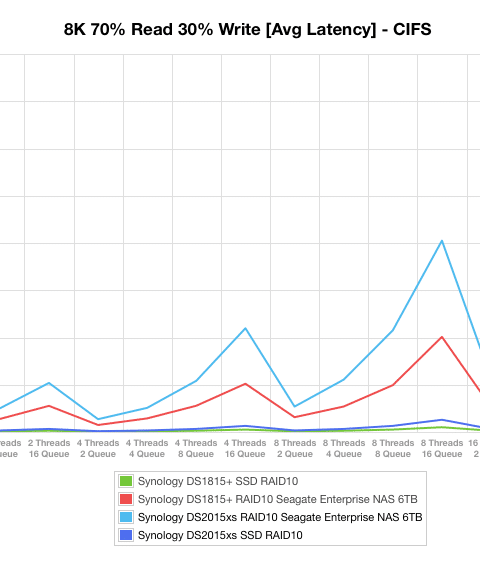480x575 pixels.
Task: Click axis label '8 Threads 4 Queue'
Action: pos(344,448)
